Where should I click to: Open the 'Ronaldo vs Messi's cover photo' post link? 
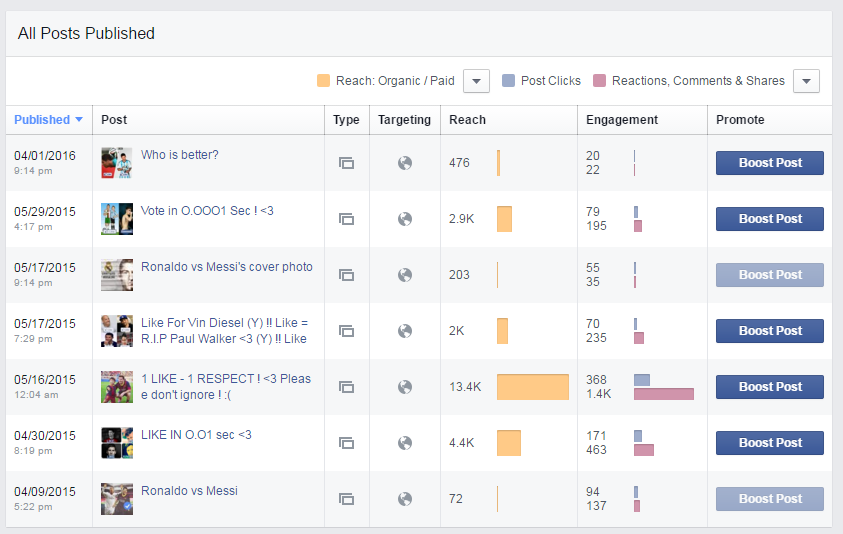click(x=226, y=267)
